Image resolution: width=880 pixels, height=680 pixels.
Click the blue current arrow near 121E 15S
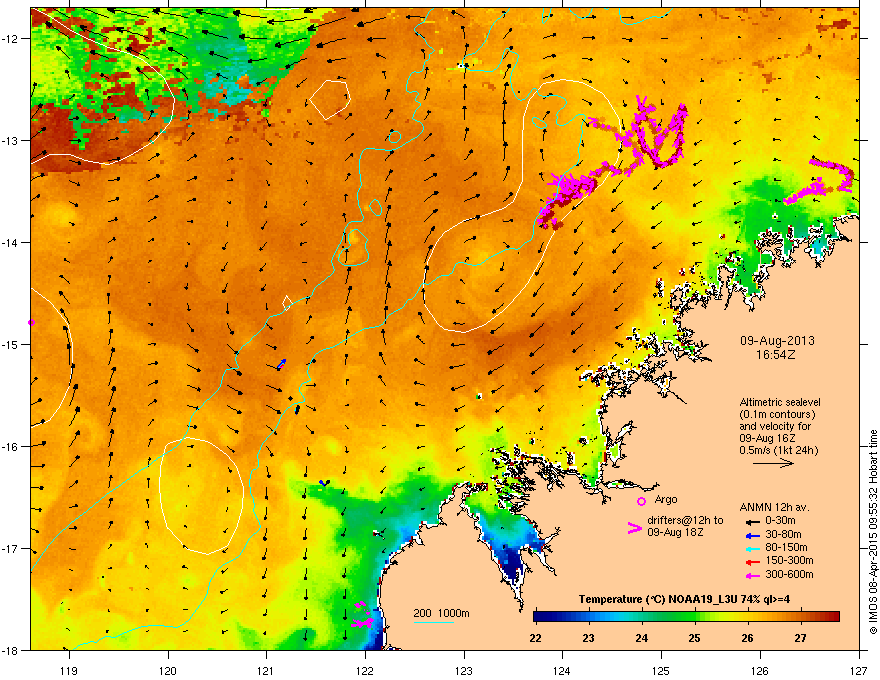click(282, 364)
